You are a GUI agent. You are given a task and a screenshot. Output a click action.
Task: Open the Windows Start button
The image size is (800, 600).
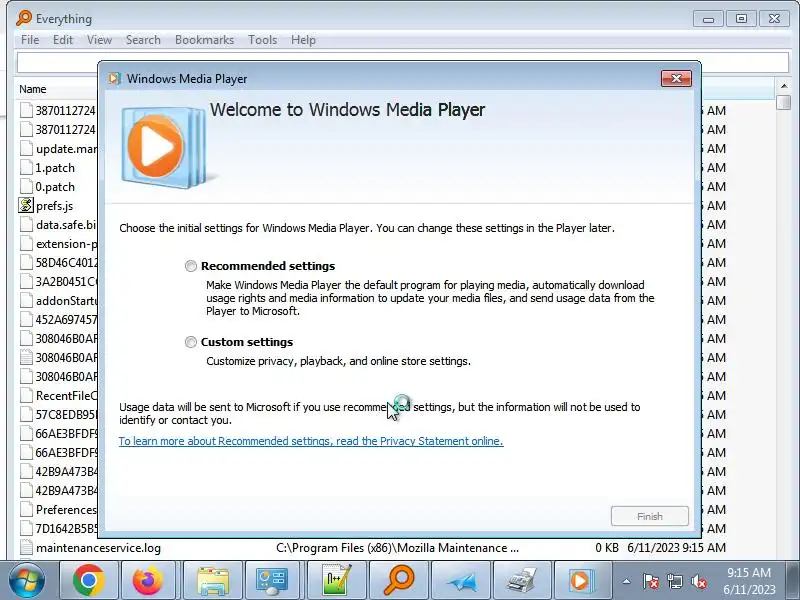pos(27,581)
